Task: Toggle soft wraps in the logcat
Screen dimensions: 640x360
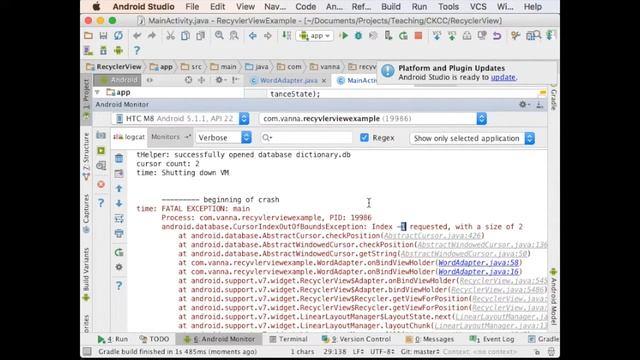Action: coord(119,218)
